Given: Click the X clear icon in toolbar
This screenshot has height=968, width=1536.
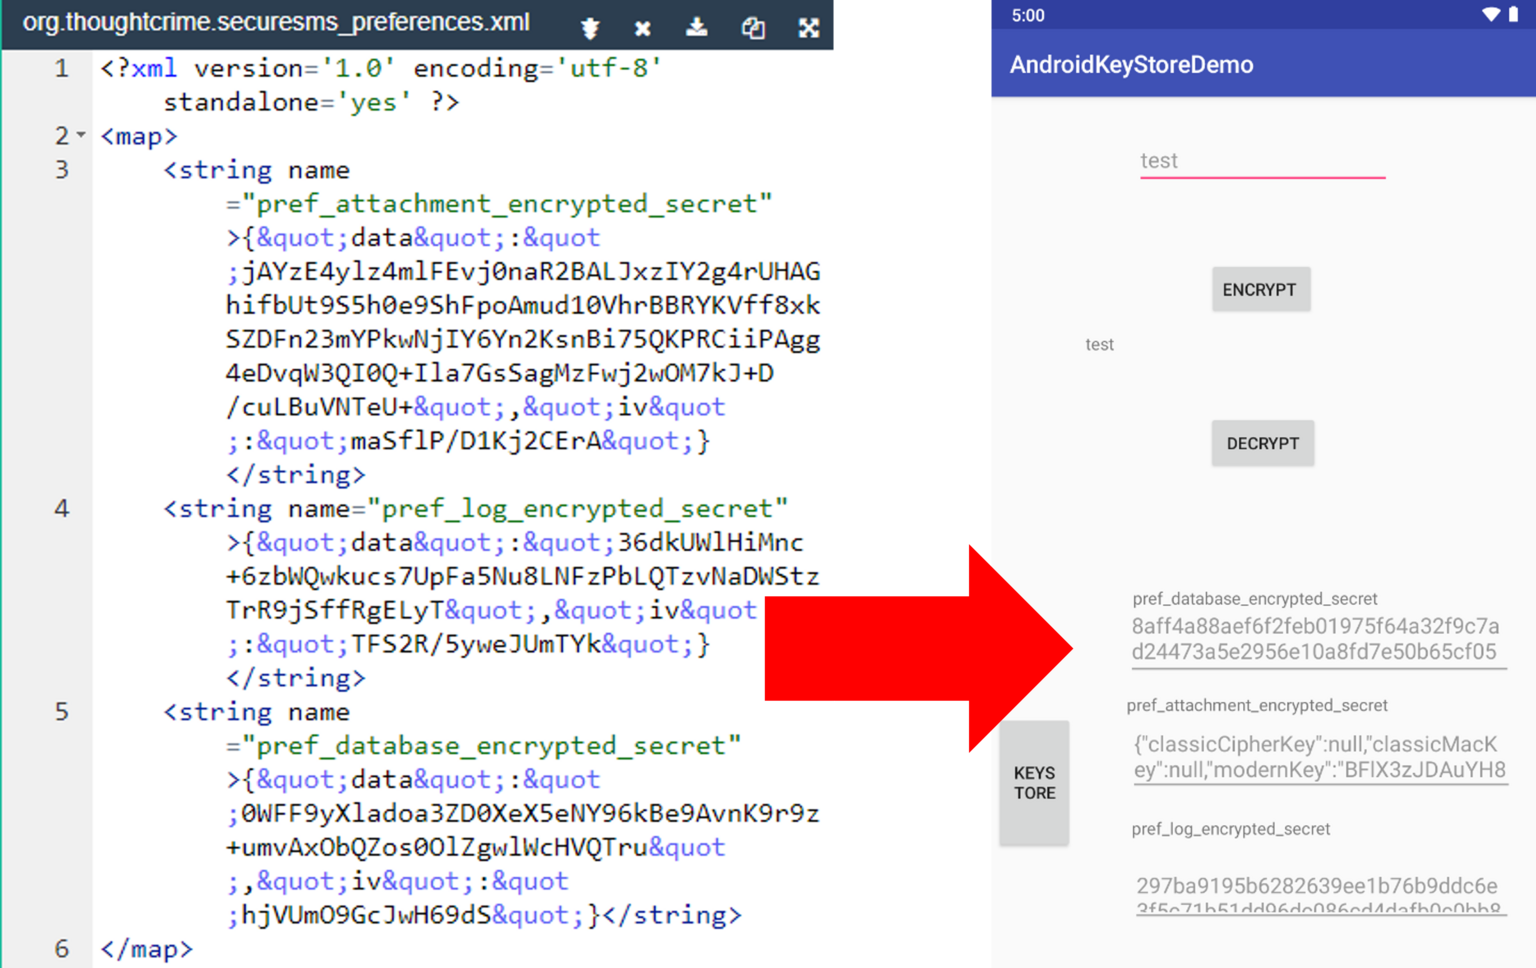Looking at the screenshot, I should coord(642,27).
